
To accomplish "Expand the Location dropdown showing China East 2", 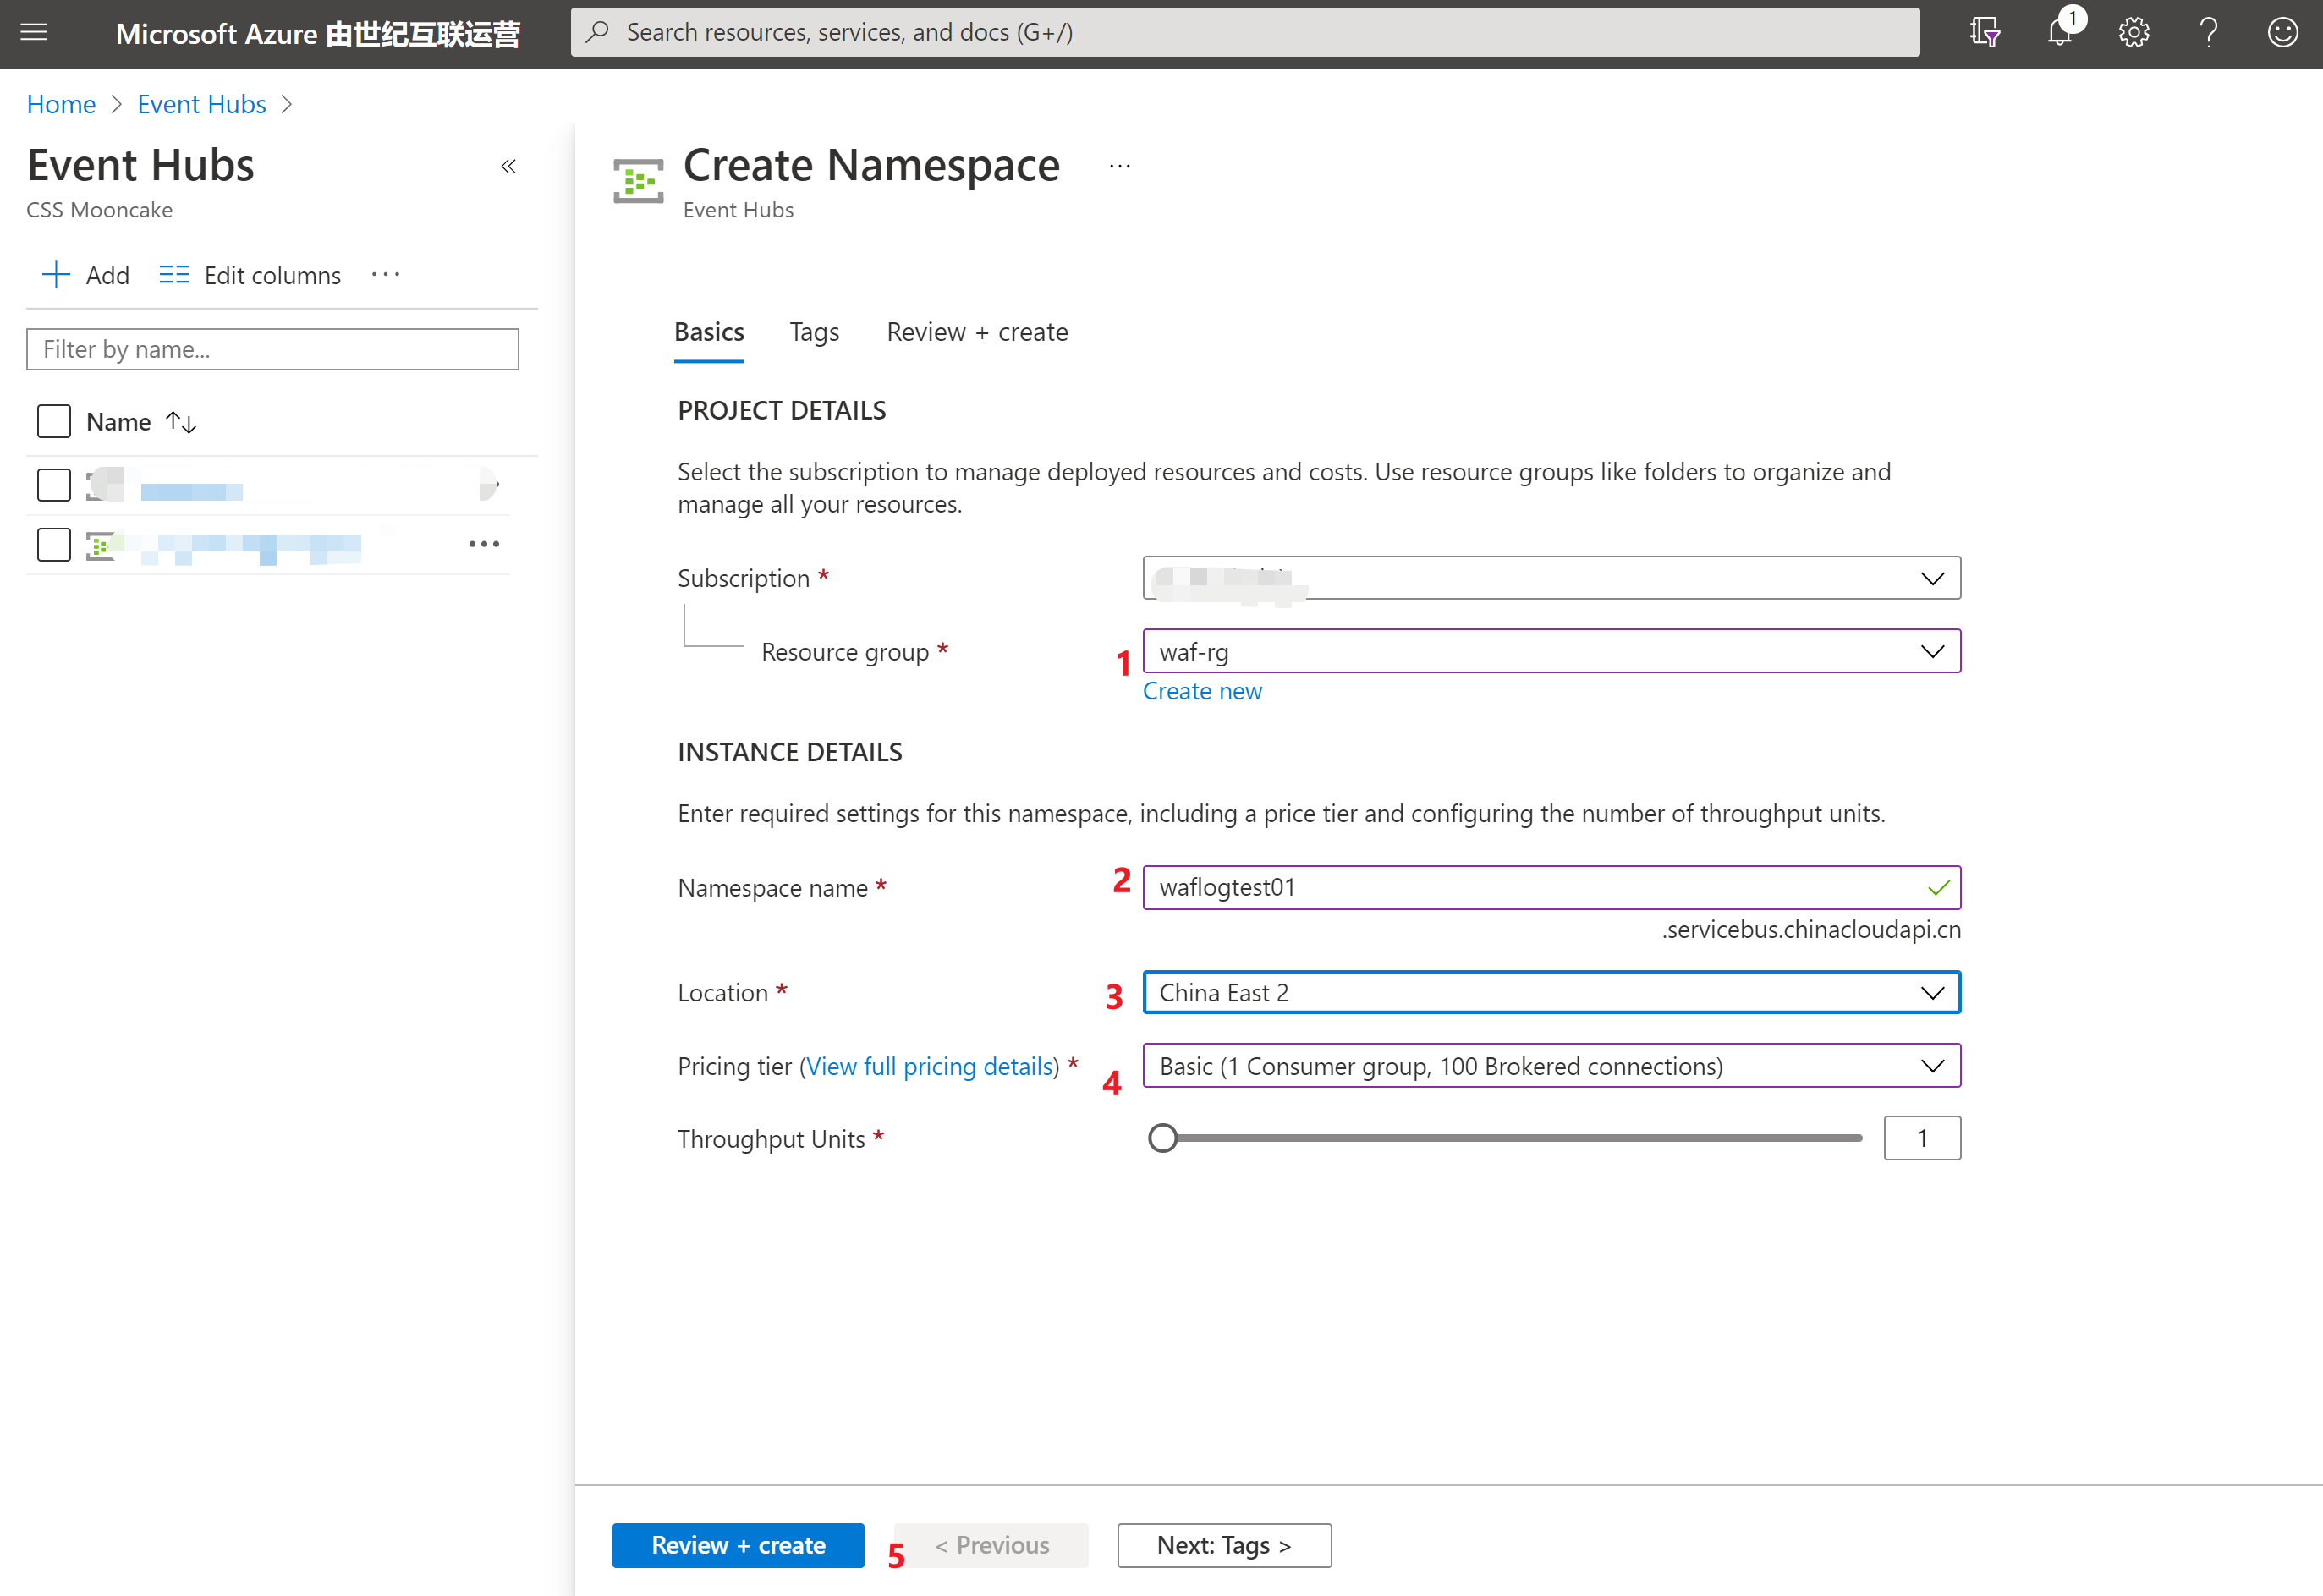I will (x=1551, y=992).
